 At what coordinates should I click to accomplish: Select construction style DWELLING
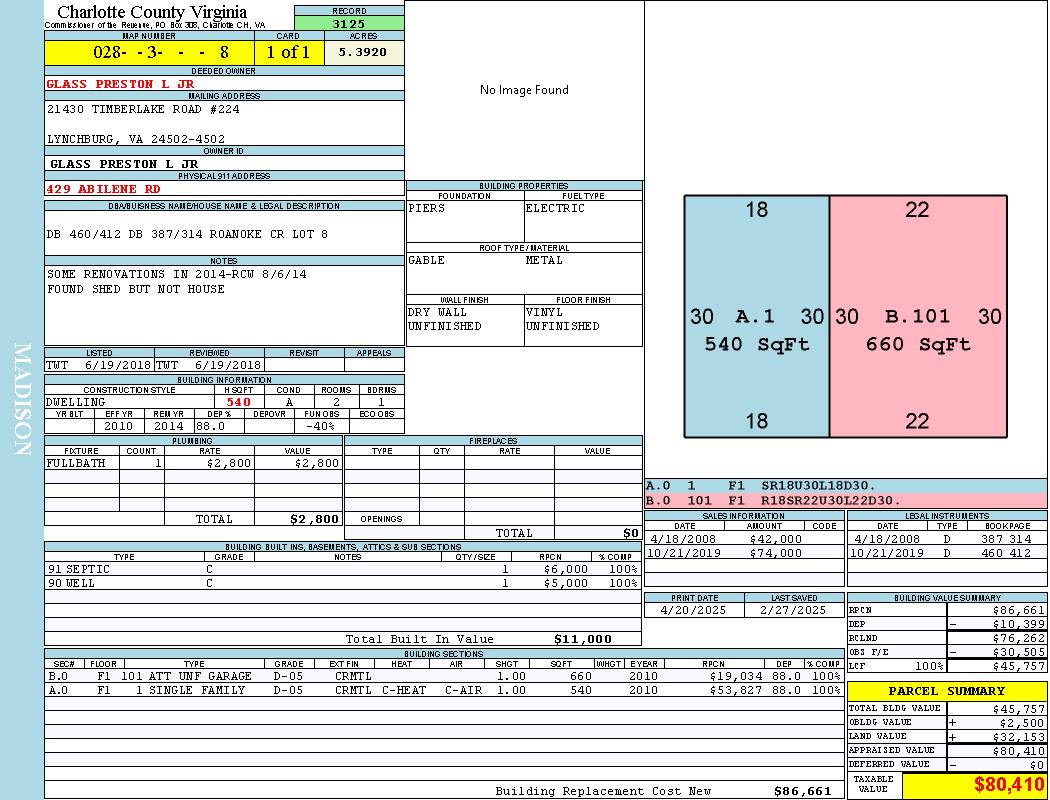point(76,402)
